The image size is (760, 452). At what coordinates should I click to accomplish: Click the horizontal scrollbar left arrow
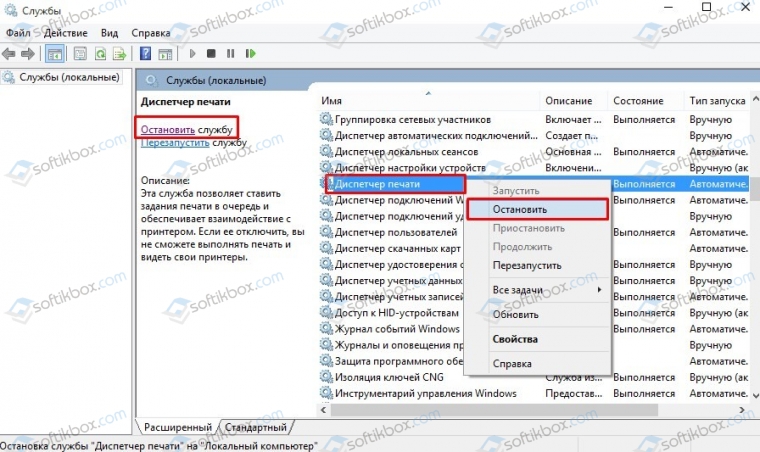point(324,410)
